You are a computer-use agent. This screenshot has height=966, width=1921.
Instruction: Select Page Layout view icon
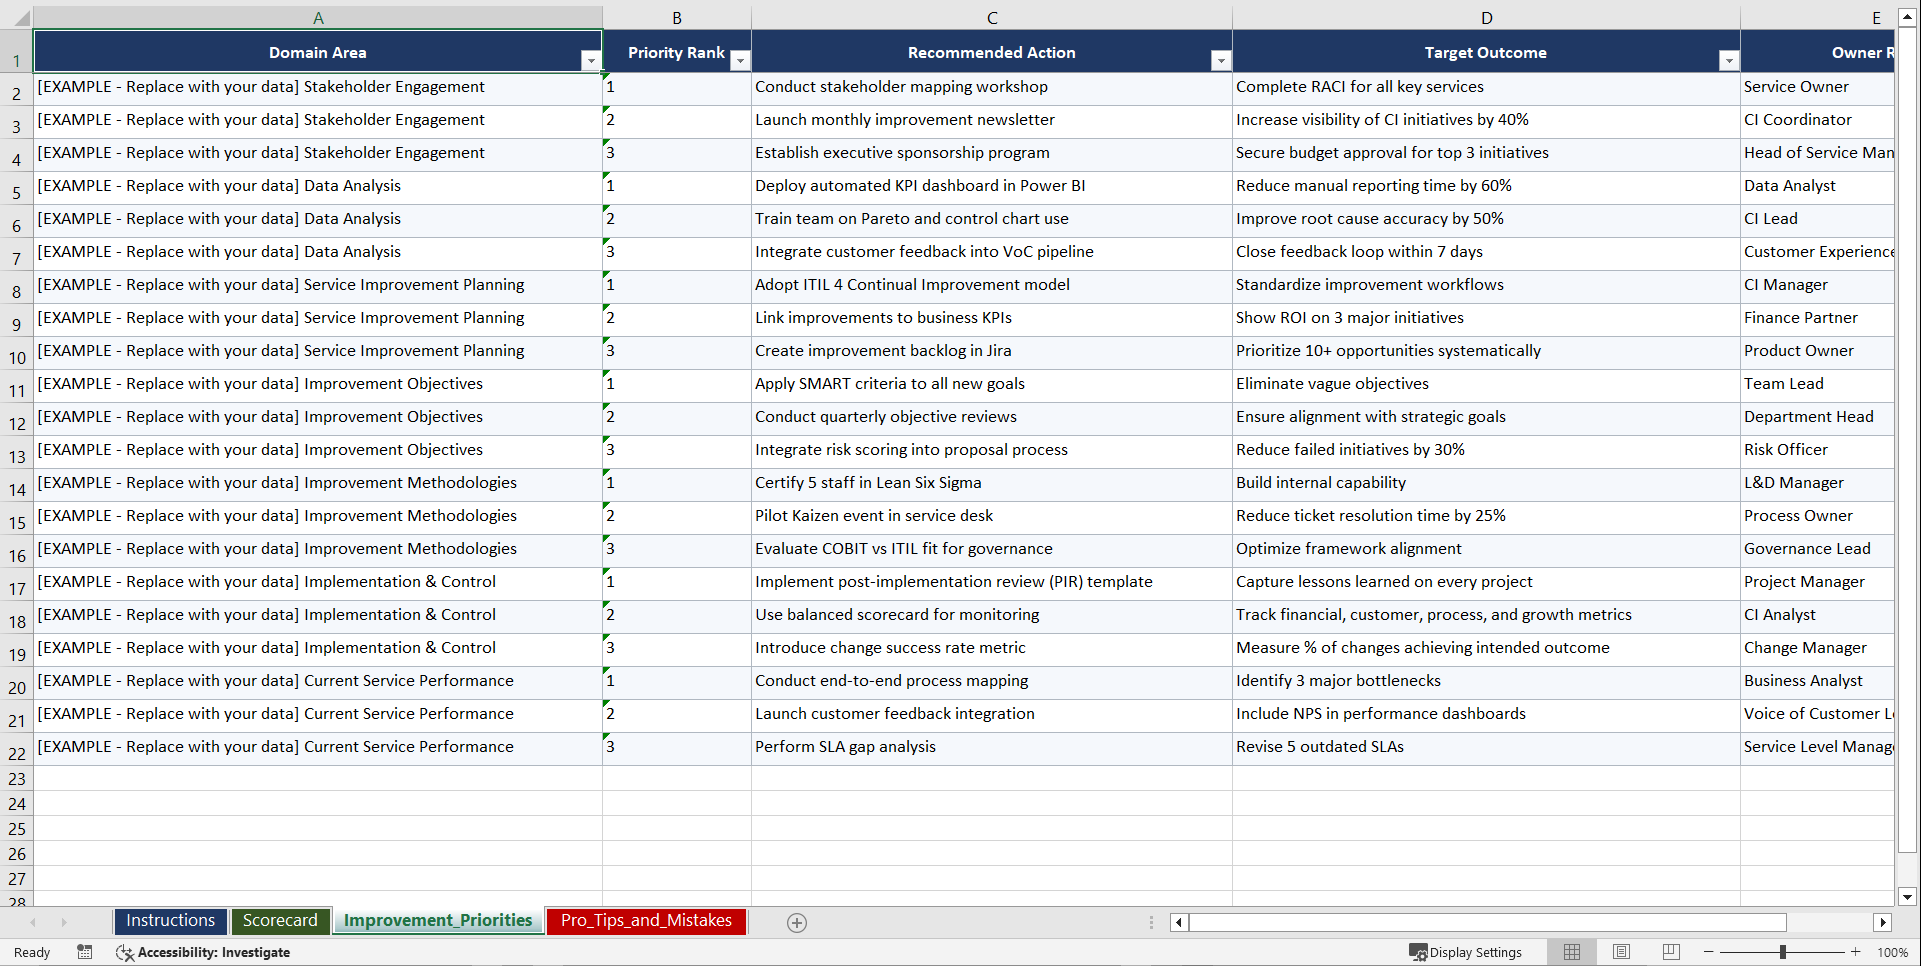[1621, 952]
